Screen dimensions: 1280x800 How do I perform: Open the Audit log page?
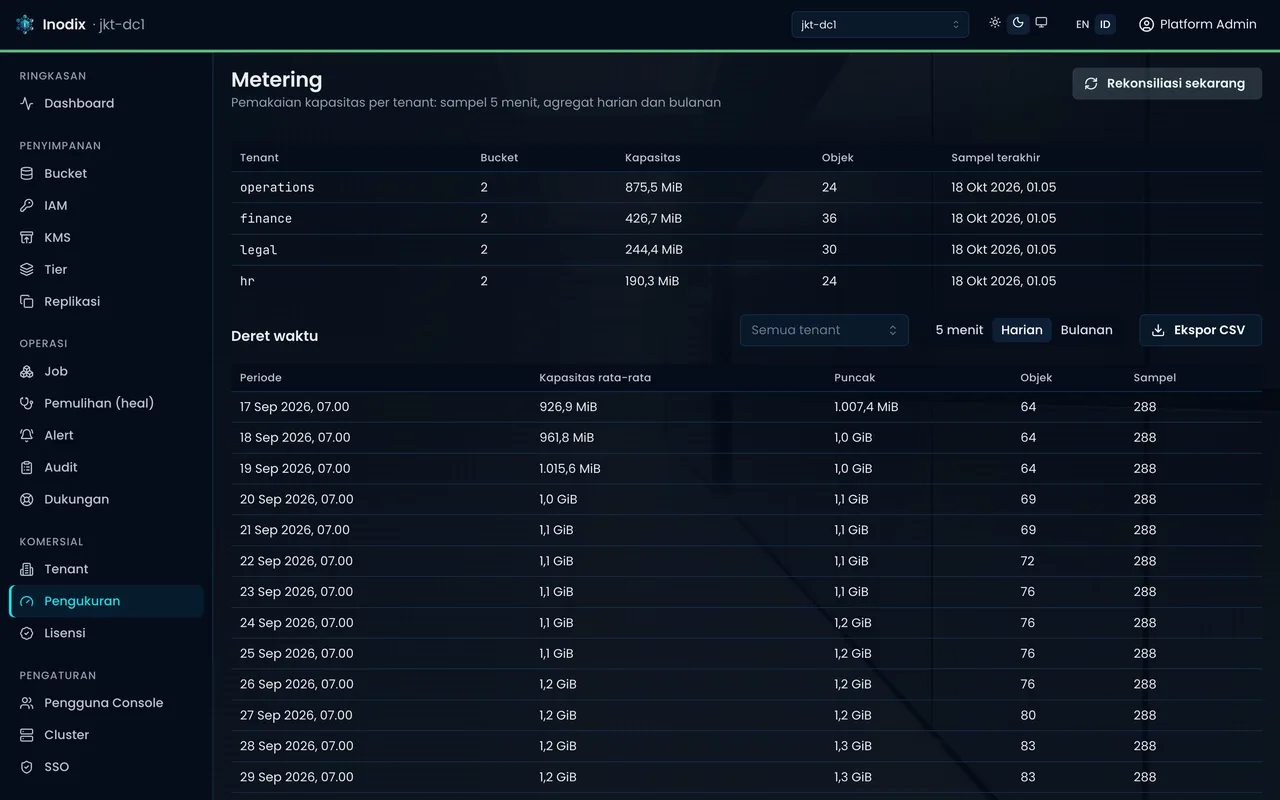pyautogui.click(x=106, y=467)
